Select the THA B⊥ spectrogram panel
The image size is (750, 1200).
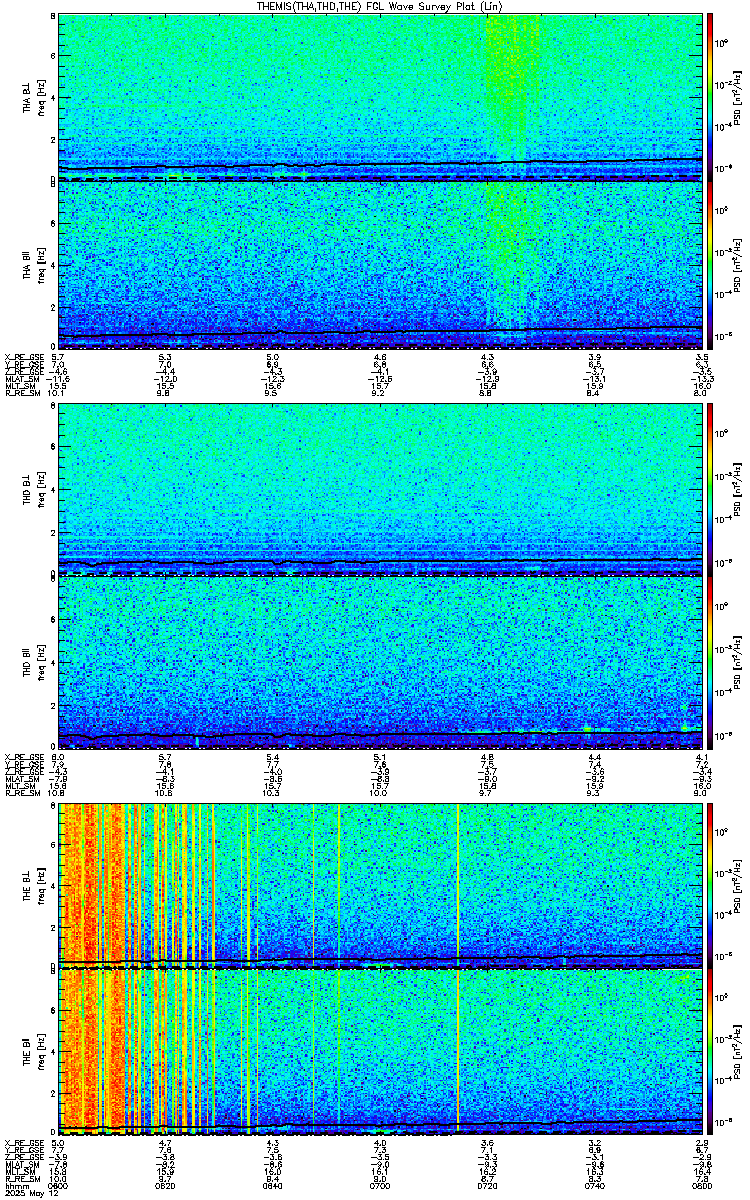click(381, 97)
